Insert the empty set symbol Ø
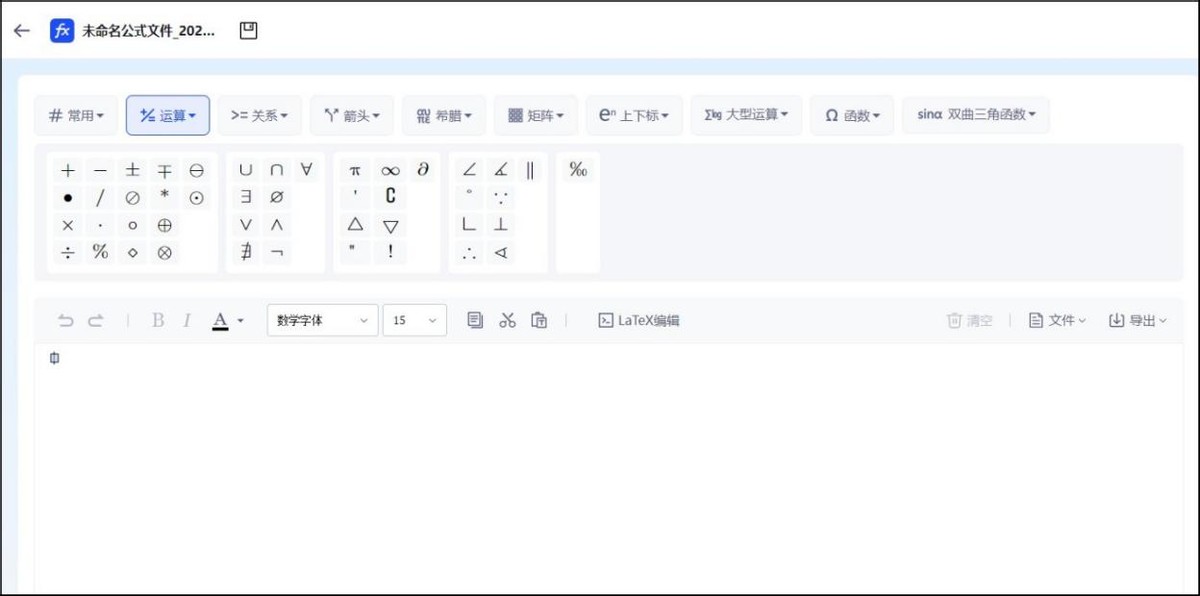Image resolution: width=1200 pixels, height=596 pixels. click(x=276, y=197)
